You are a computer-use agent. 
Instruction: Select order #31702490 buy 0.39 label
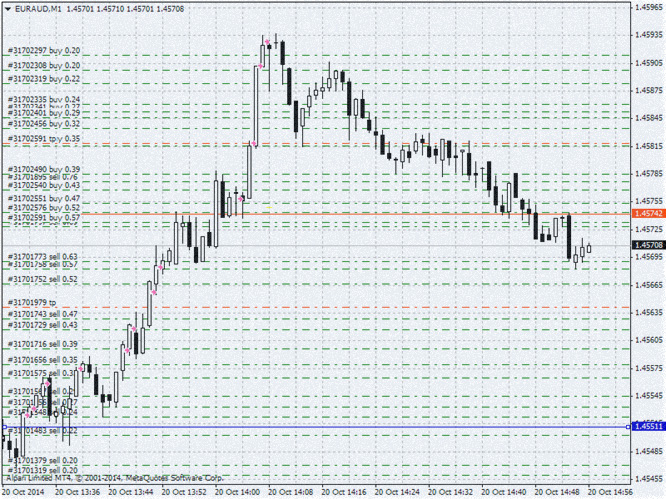click(x=43, y=170)
